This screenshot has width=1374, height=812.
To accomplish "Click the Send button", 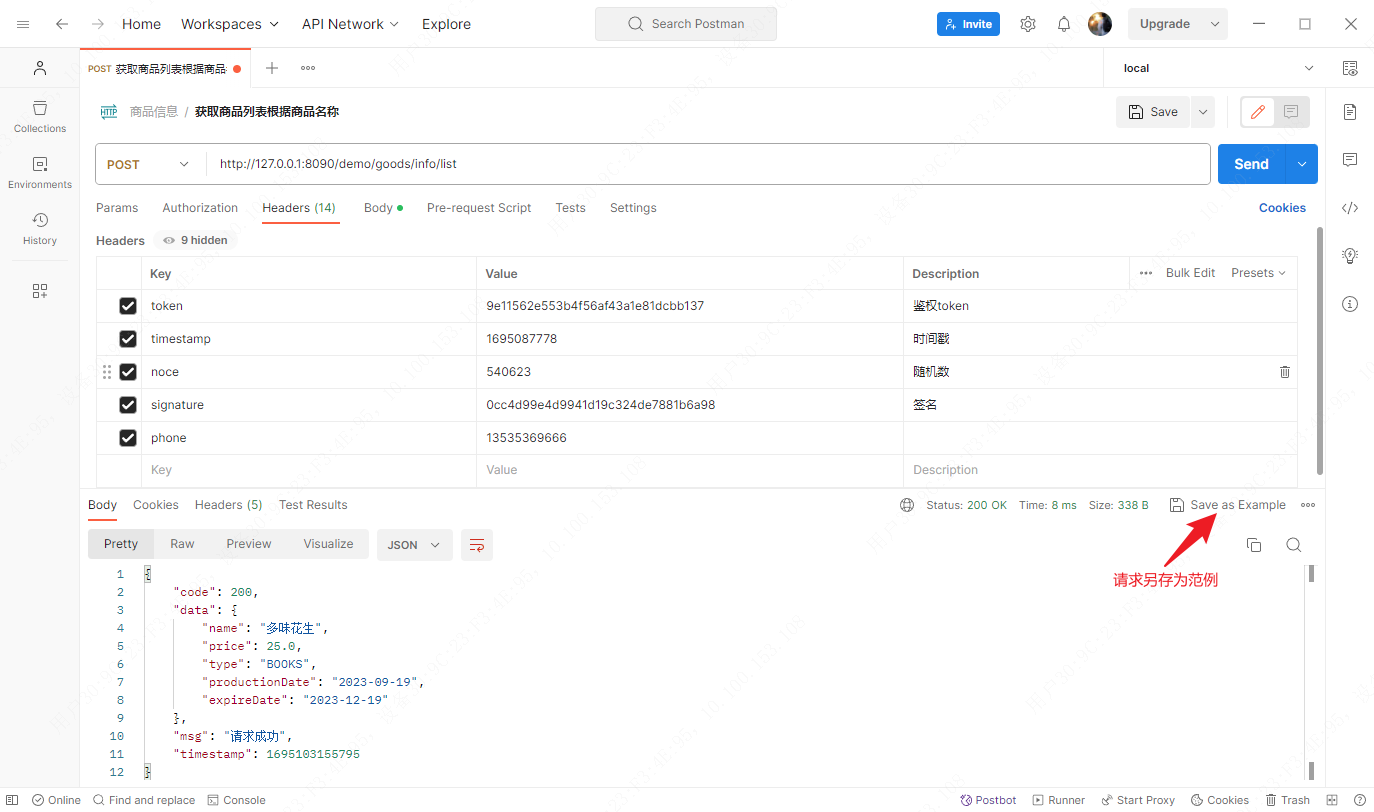I will pyautogui.click(x=1251, y=164).
